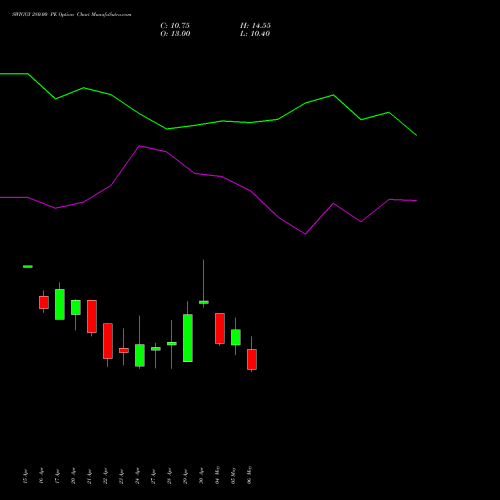Viewport: 500px width, 500px height.
Task: Click the 15 Apr date label
Action: [x=25, y=476]
